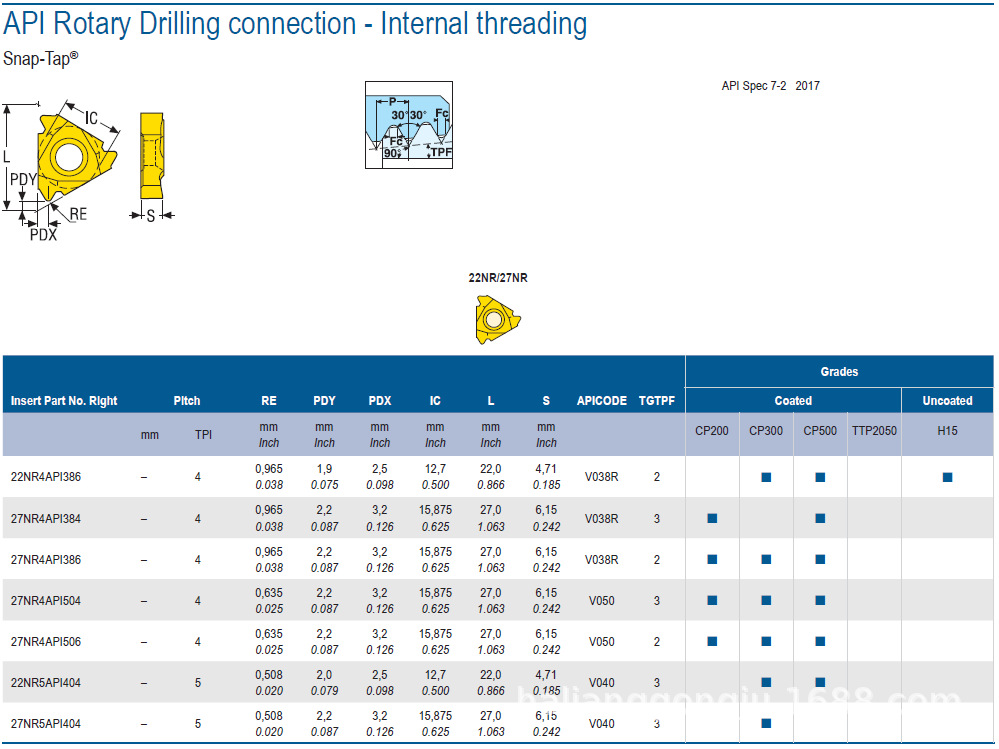Screen dimensions: 999x749
Task: Click the V040 API code in 27NR5API404 row
Action: pyautogui.click(x=601, y=724)
